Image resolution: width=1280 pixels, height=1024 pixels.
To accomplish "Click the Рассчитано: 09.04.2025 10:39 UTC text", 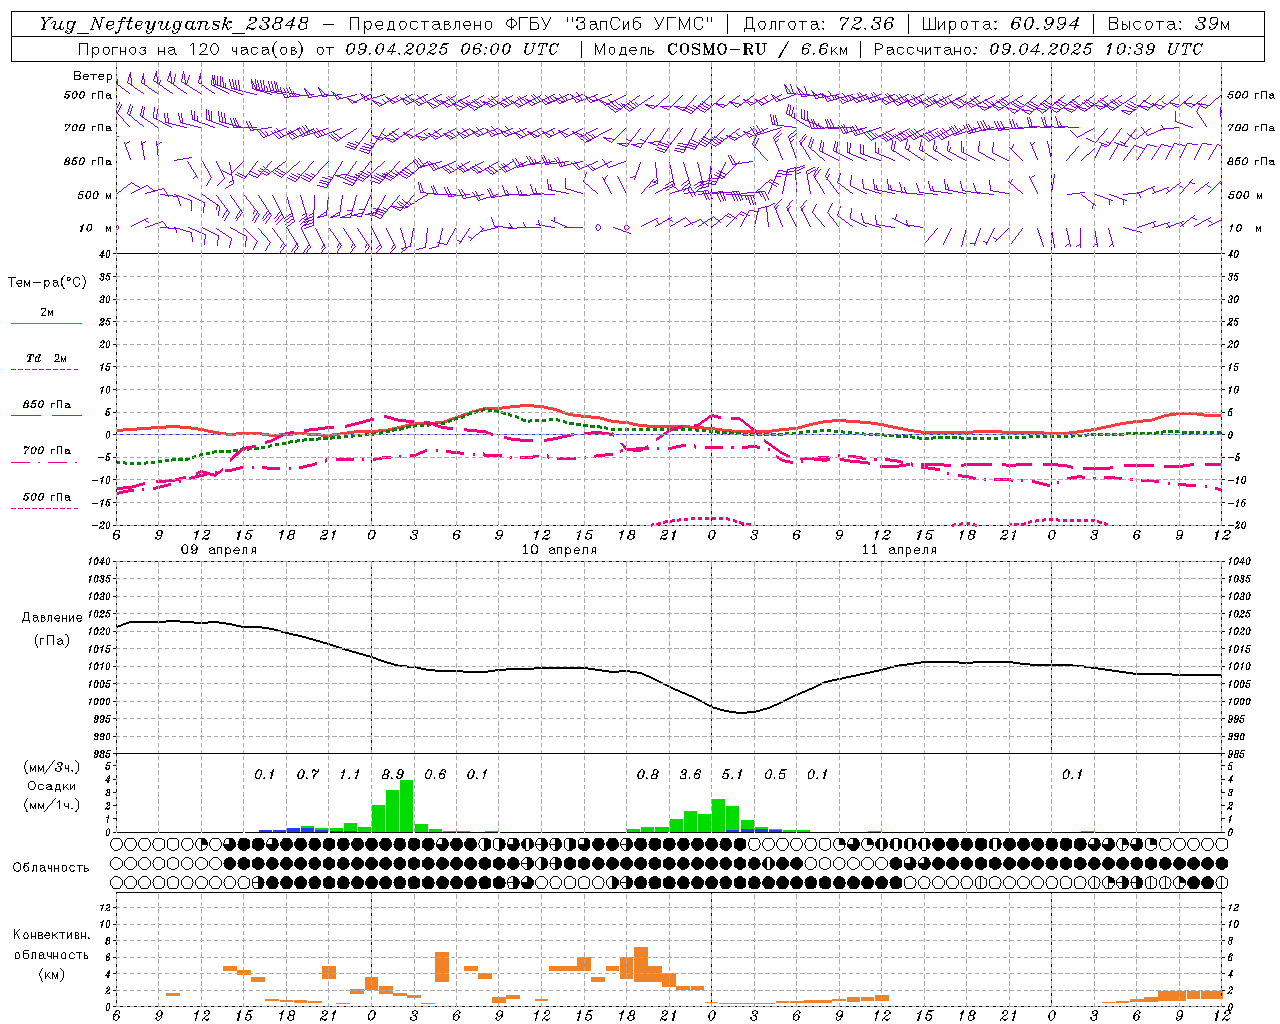I will [1038, 49].
